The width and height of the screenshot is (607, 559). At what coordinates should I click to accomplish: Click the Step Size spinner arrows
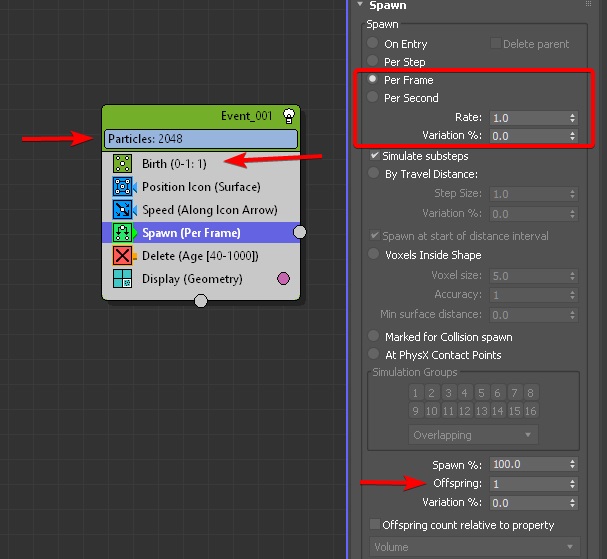pyautogui.click(x=573, y=194)
